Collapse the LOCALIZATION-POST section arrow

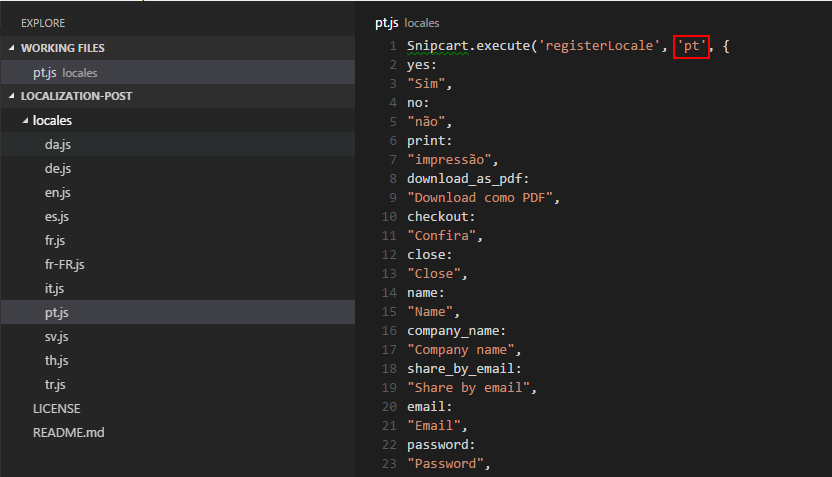tap(12, 96)
